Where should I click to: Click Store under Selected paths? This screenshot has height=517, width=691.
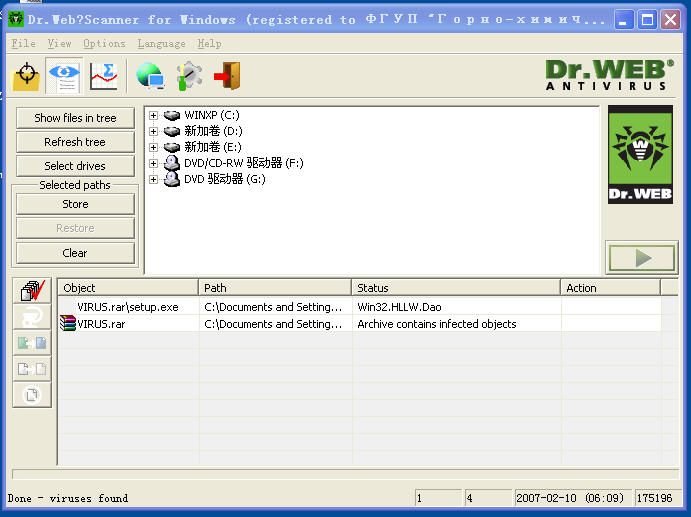click(75, 204)
